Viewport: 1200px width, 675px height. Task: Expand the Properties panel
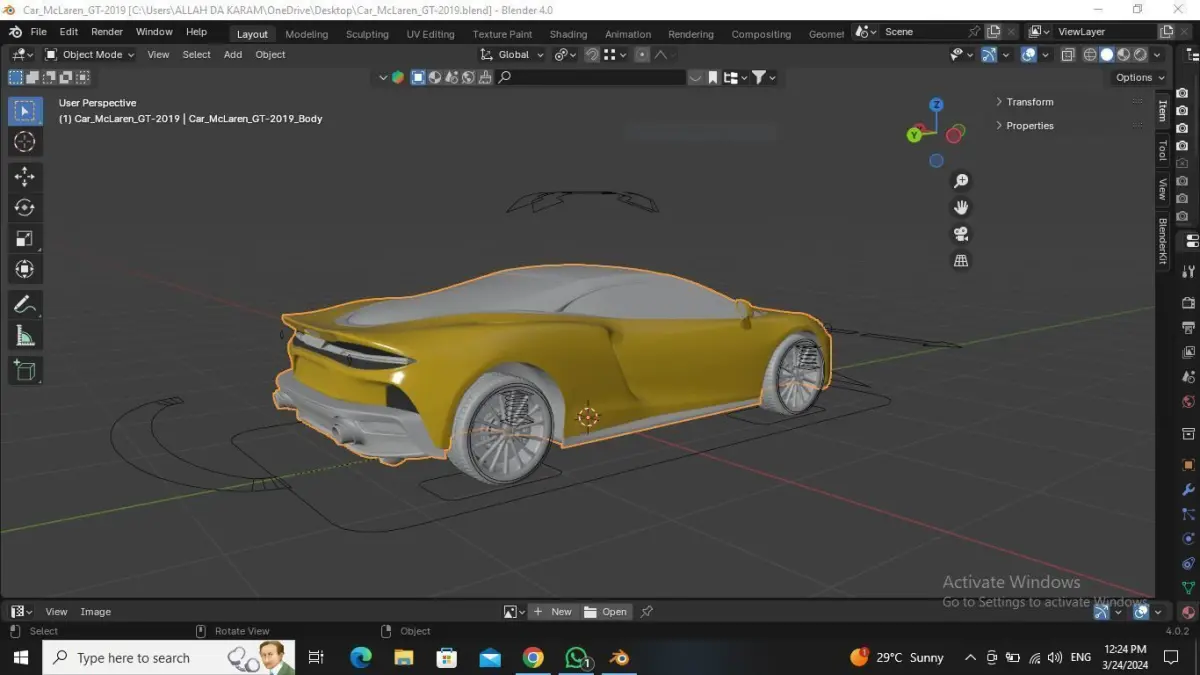pos(1025,126)
